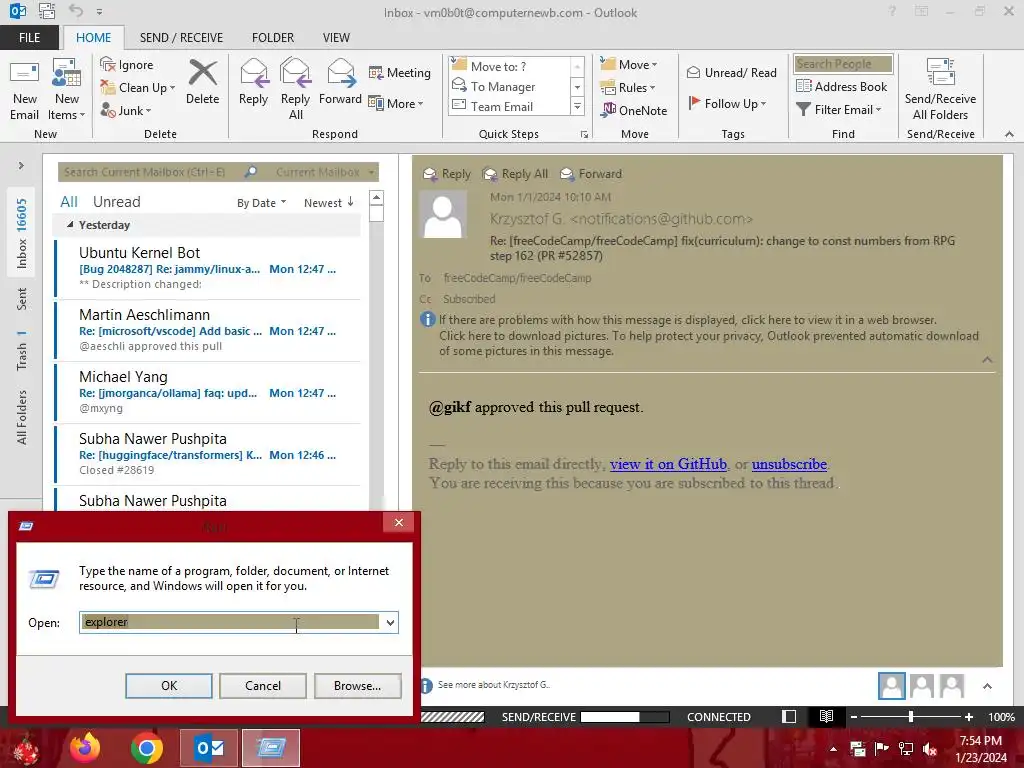Click Reply All in the reading pane
The height and width of the screenshot is (768, 1024).
pyautogui.click(x=516, y=174)
